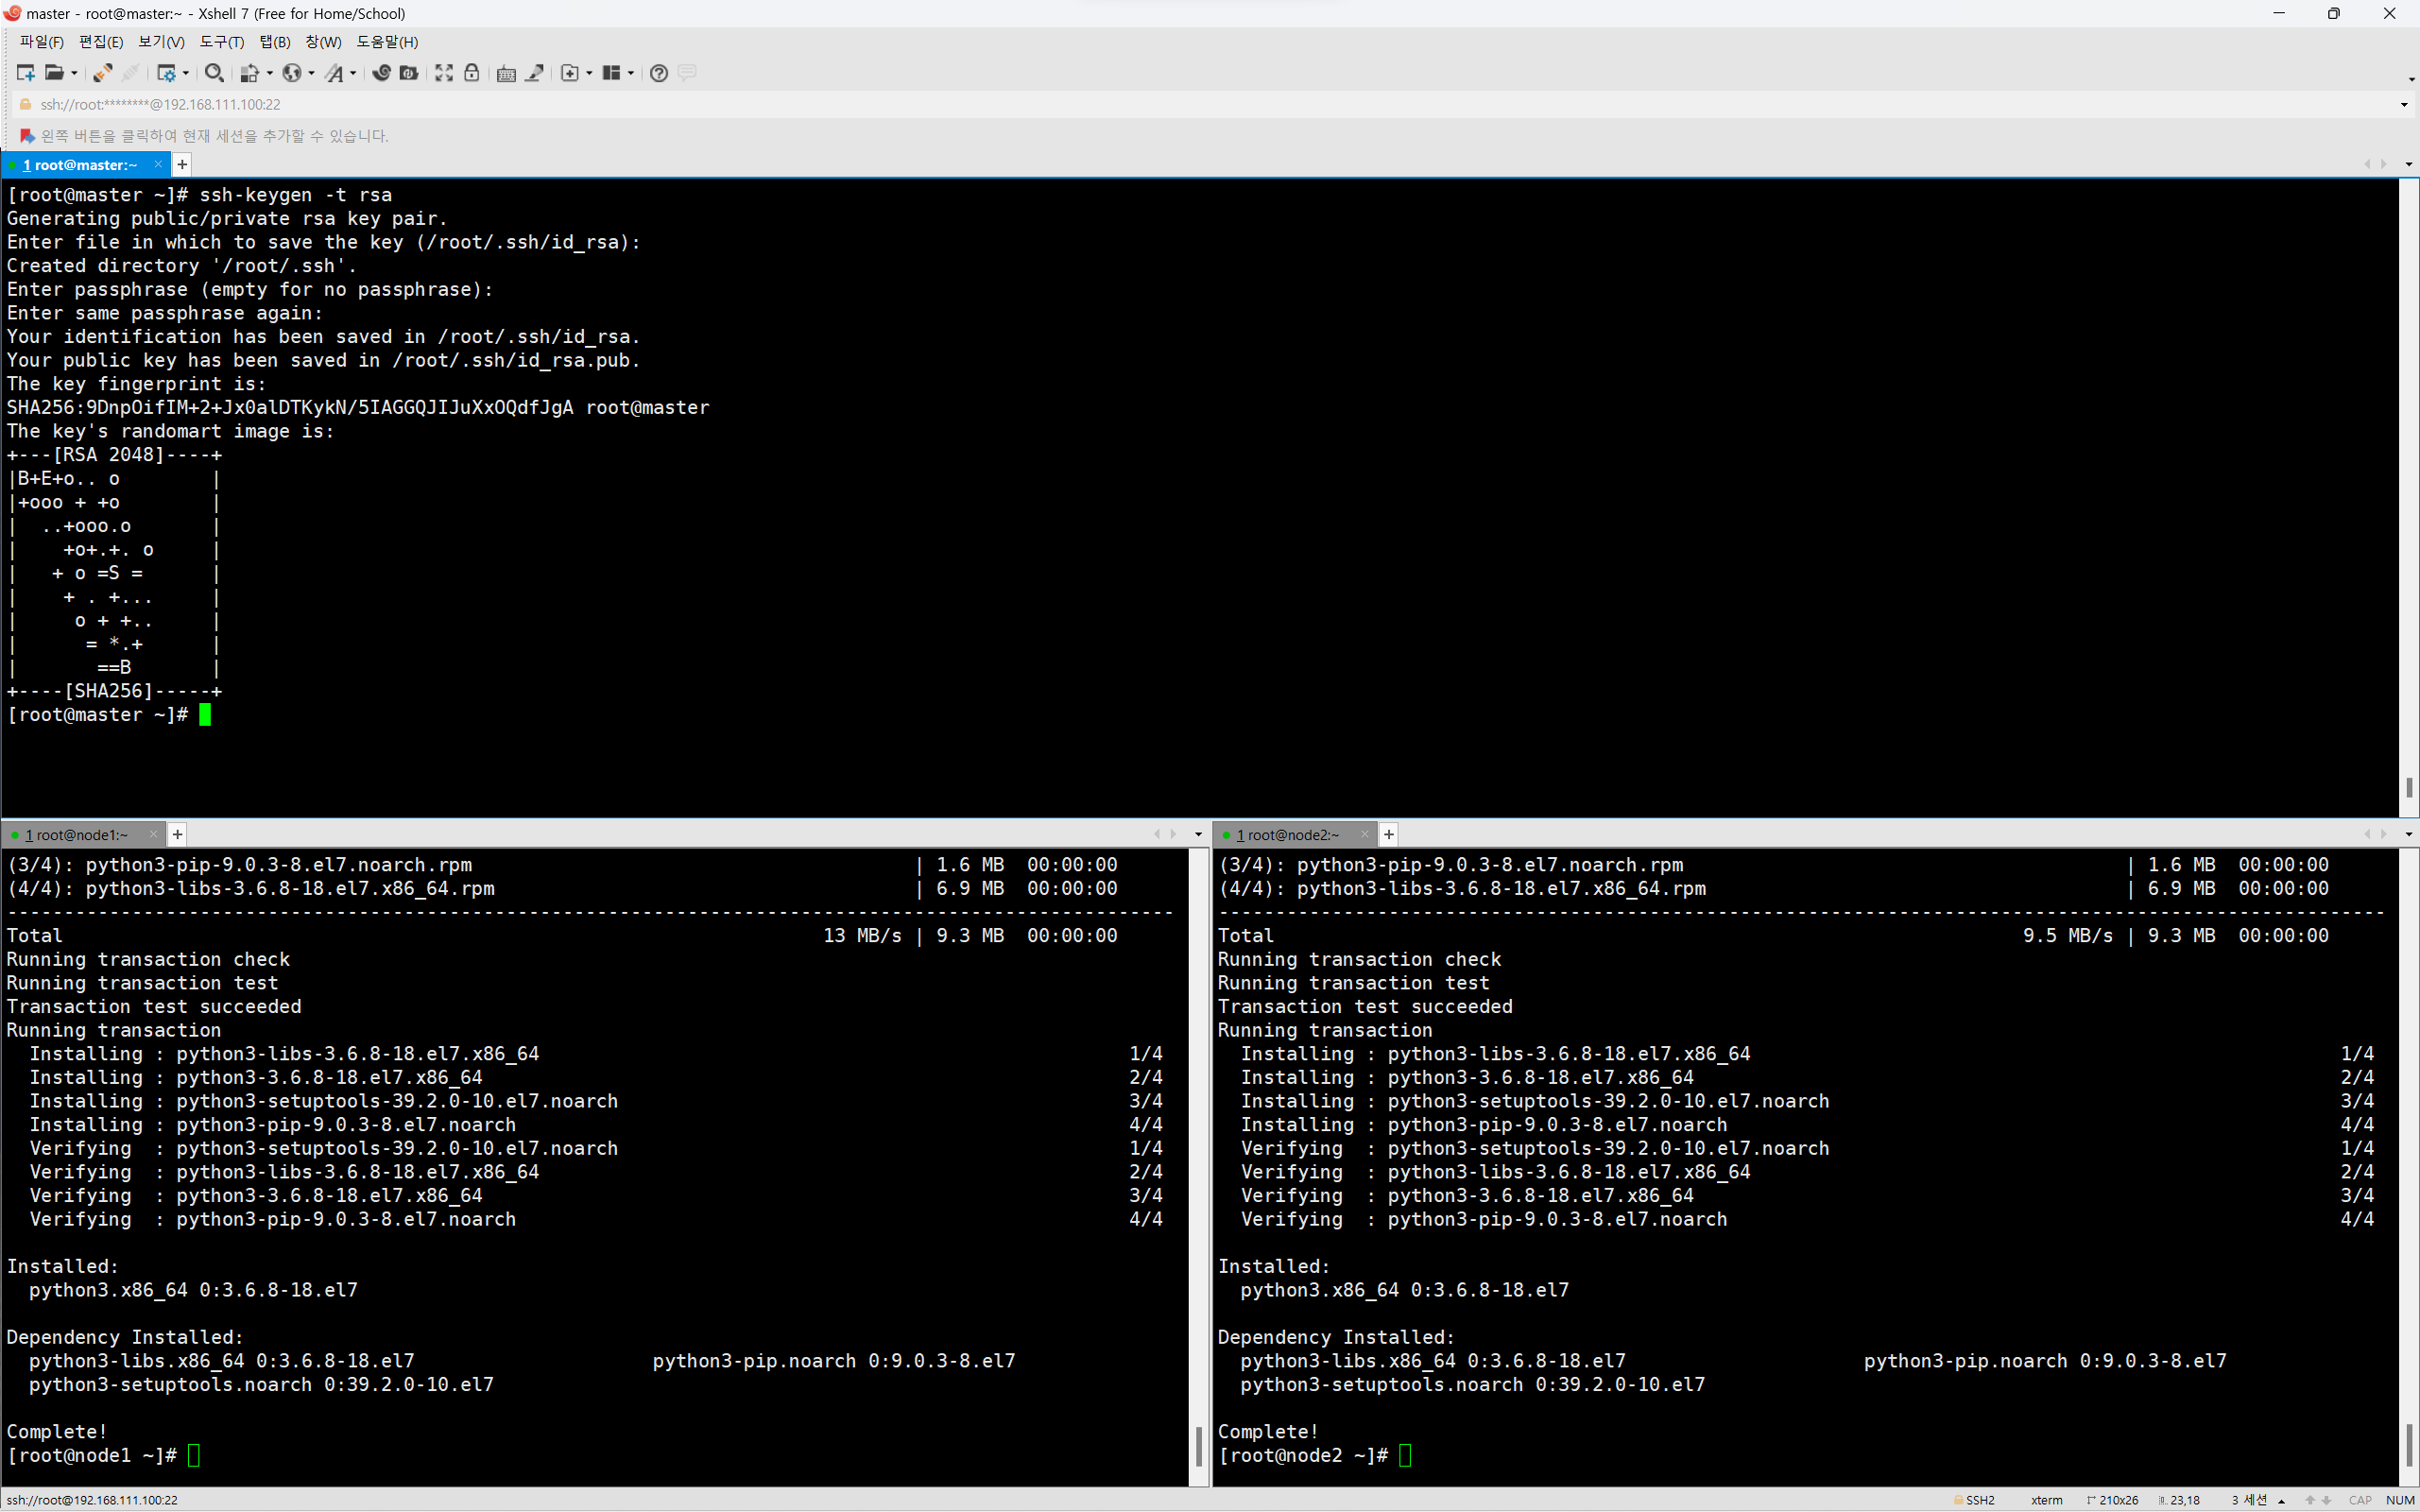Click the virtual keyboard toolbar icon
Viewport: 2420px width, 1512px height.
[x=506, y=73]
